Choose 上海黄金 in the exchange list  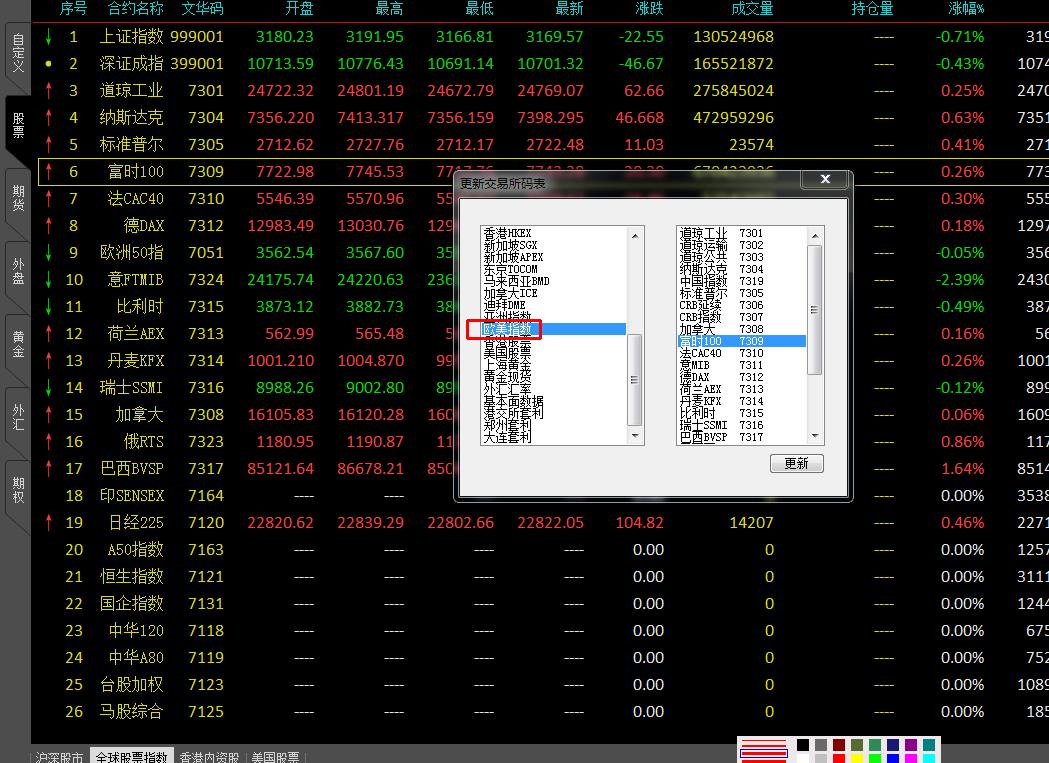click(x=507, y=365)
